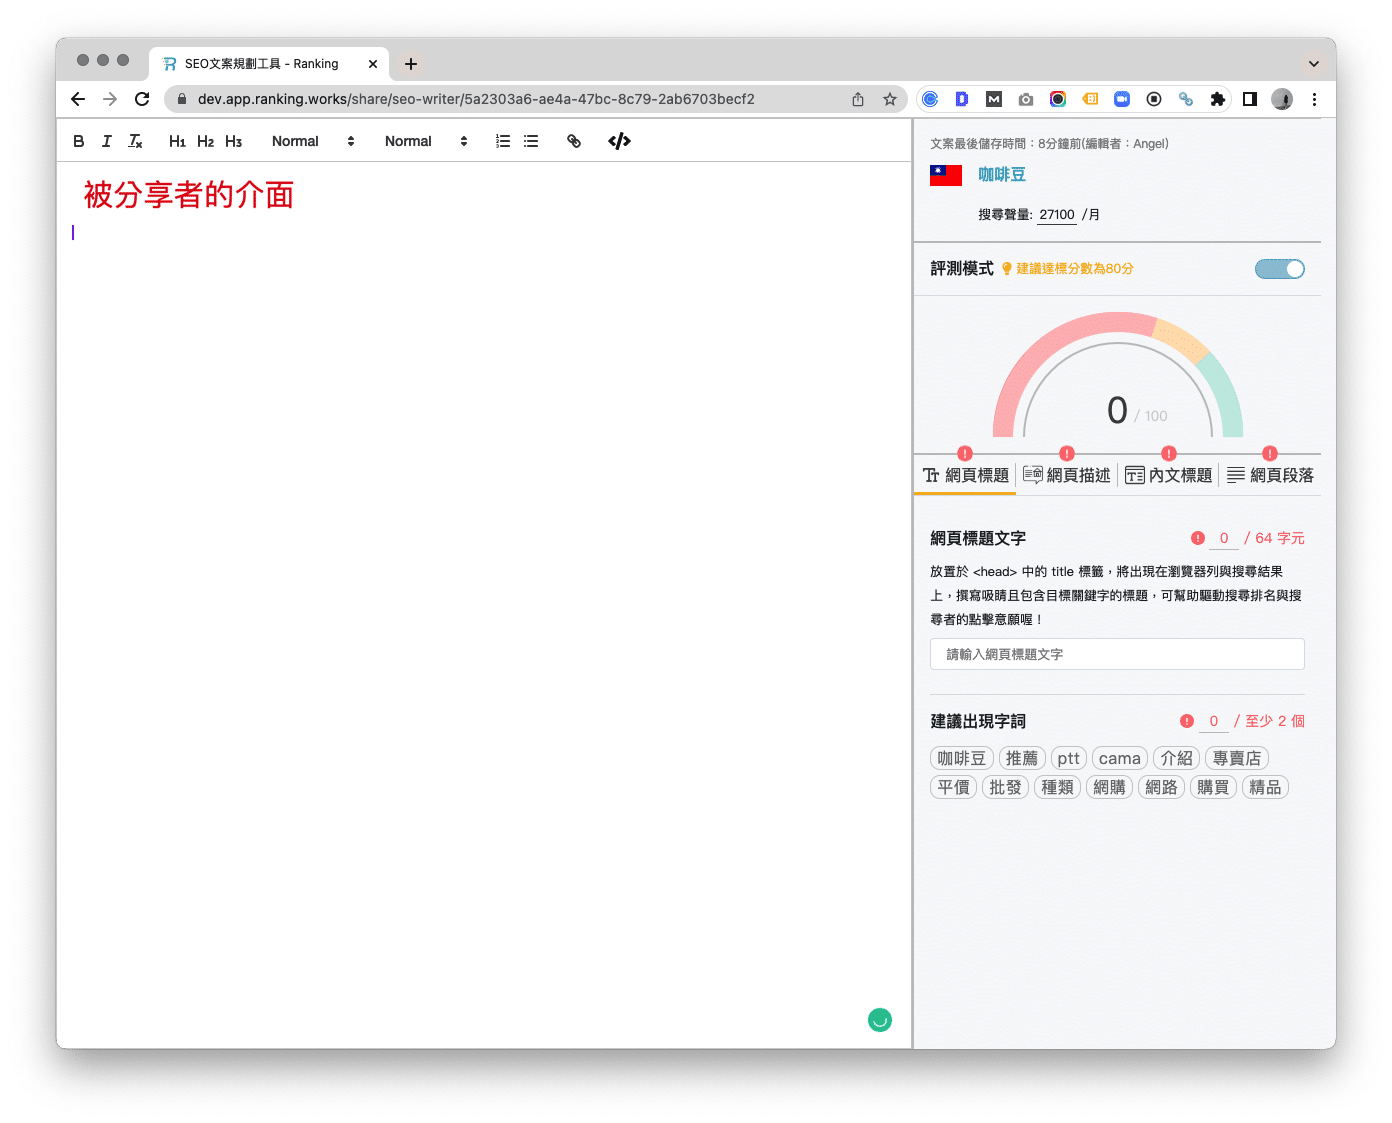Apply italic formatting
The width and height of the screenshot is (1392, 1123).
[107, 141]
